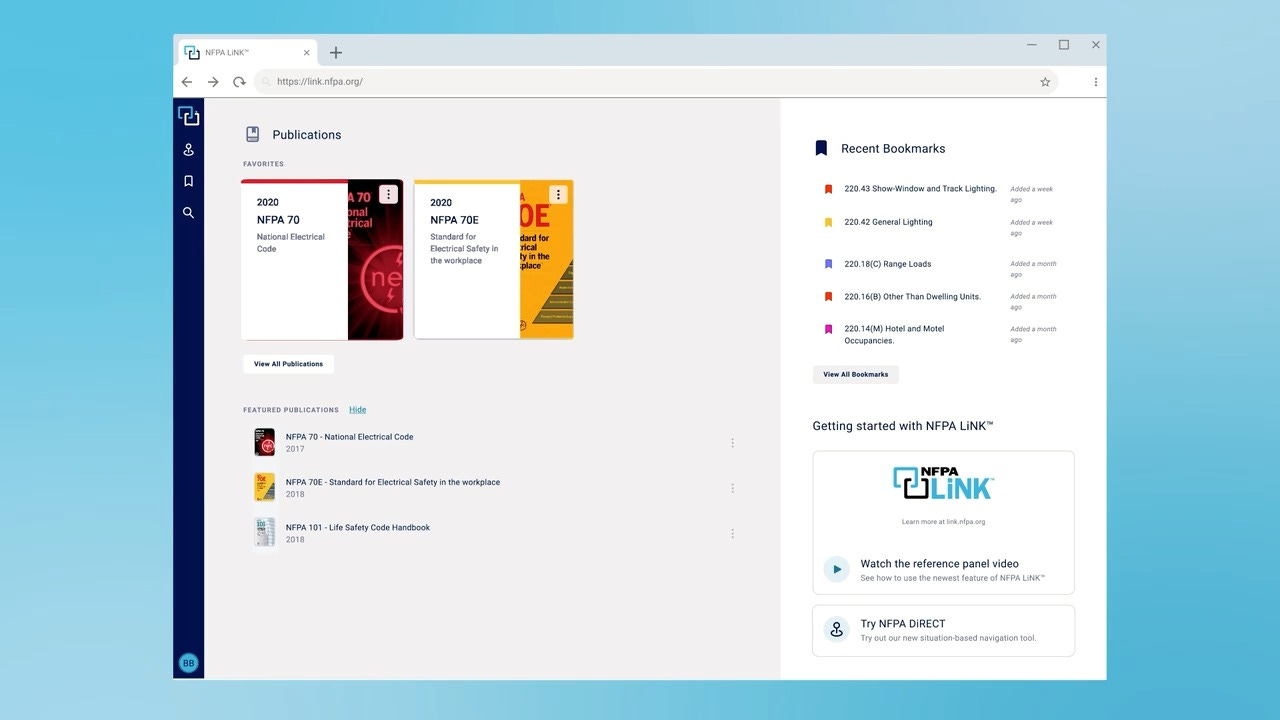Click View All Bookmarks button
The width and height of the screenshot is (1280, 720).
pos(856,374)
